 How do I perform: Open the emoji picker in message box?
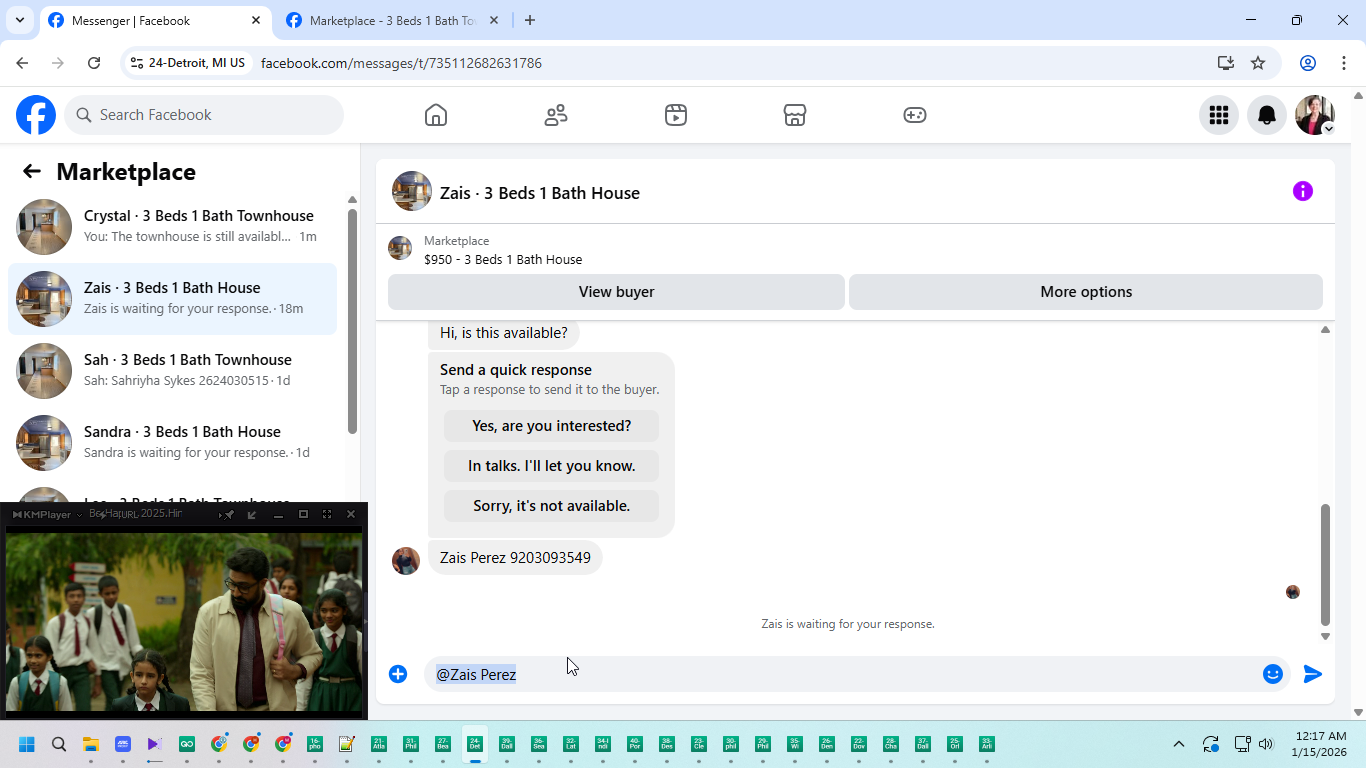pyautogui.click(x=1273, y=674)
